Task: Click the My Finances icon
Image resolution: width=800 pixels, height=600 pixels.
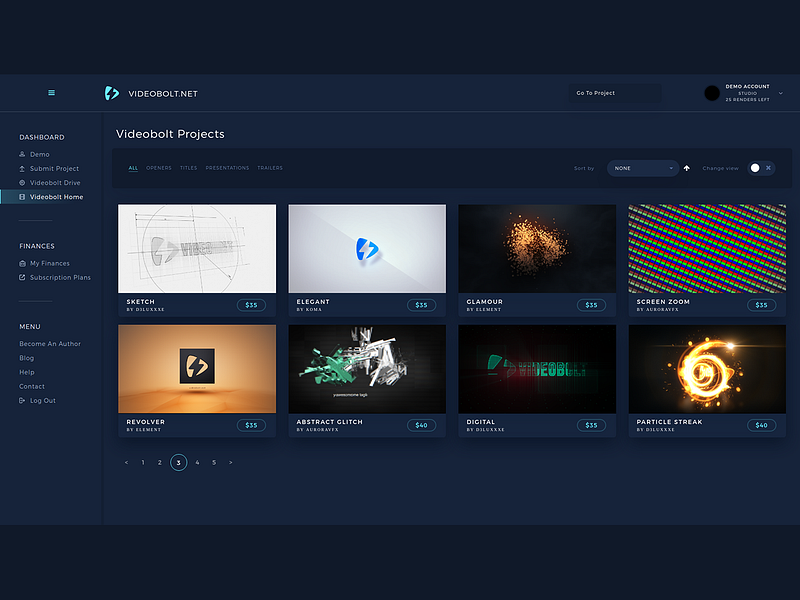Action: [x=22, y=263]
